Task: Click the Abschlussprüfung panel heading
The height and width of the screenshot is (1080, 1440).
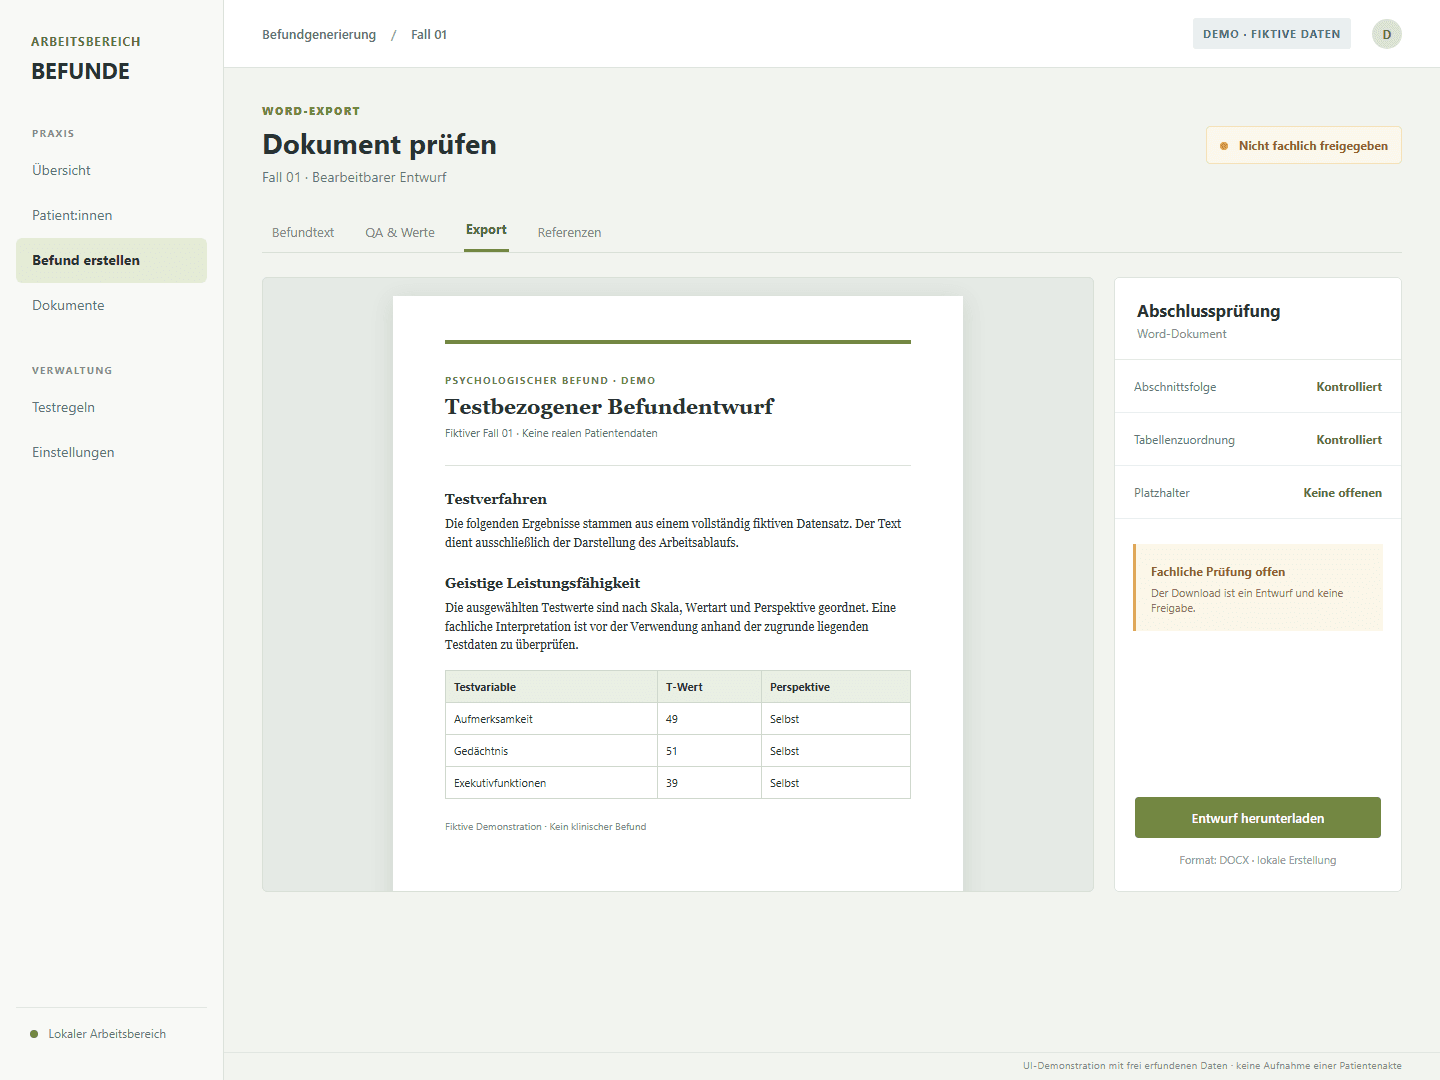Action: pyautogui.click(x=1208, y=311)
